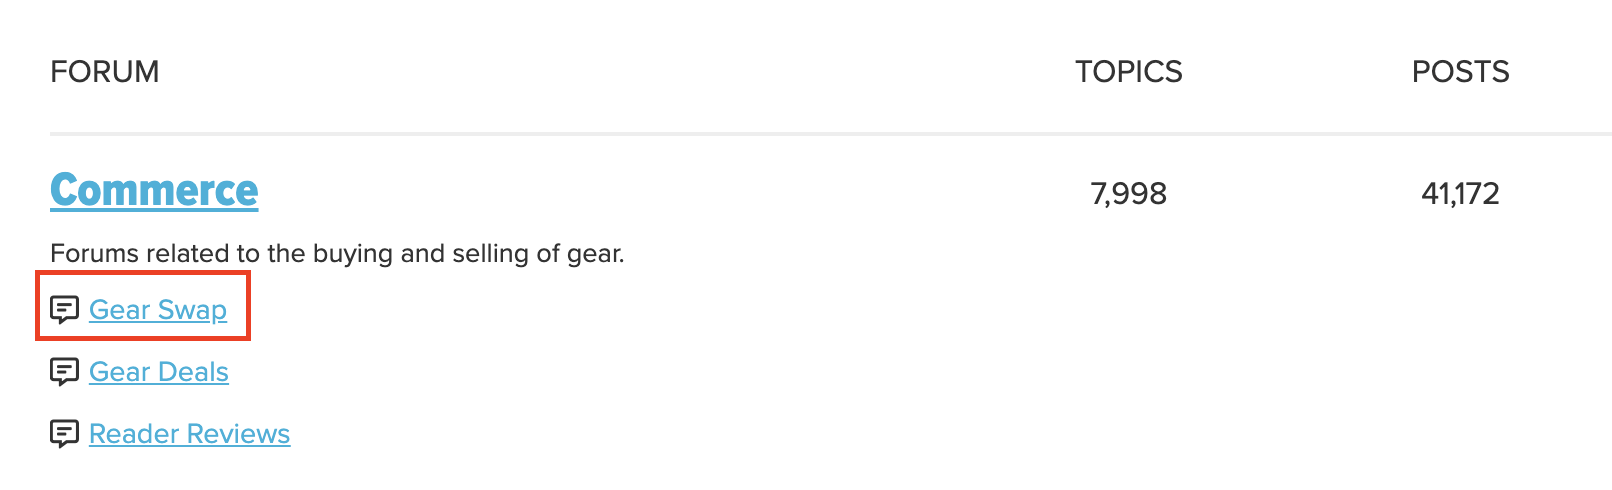Click the Commerce row's post total

tap(1460, 193)
